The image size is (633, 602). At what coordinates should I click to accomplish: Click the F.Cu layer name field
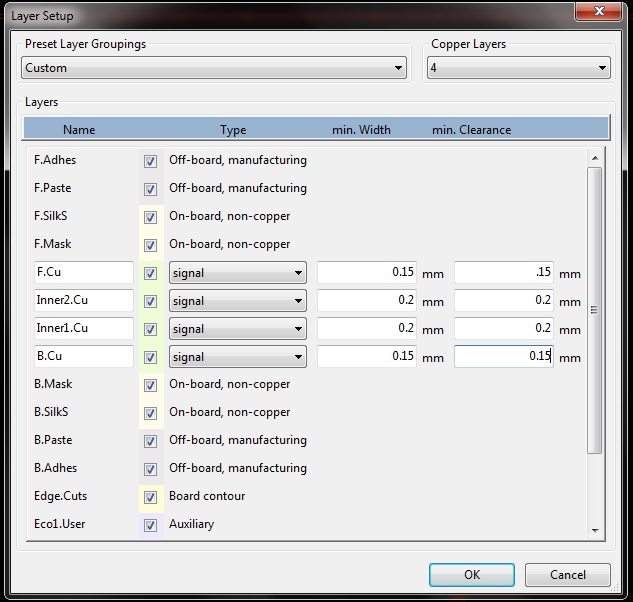[83, 273]
